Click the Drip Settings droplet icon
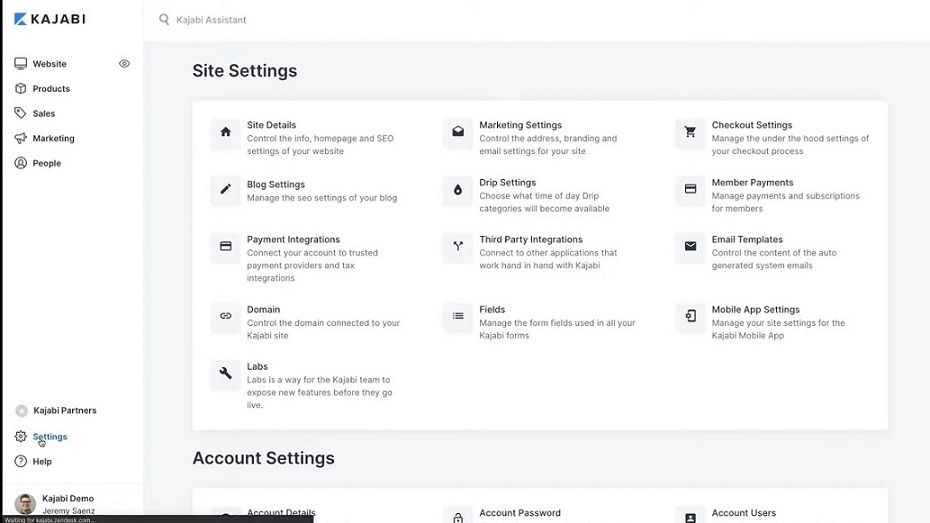This screenshot has width=930, height=523. click(x=458, y=190)
